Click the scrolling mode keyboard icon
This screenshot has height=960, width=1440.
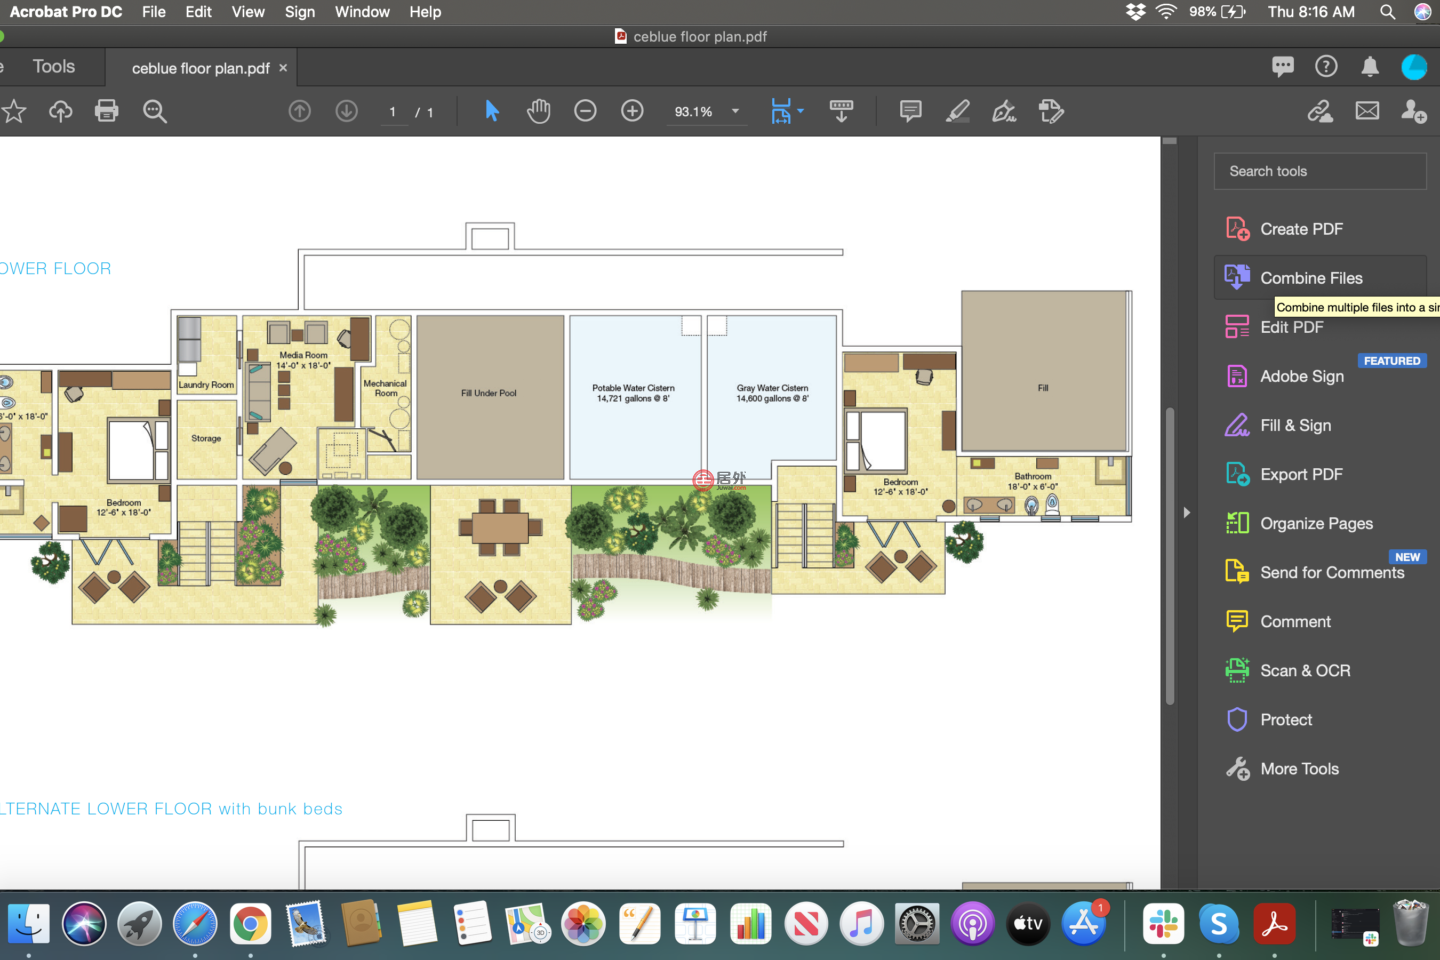pyautogui.click(x=842, y=111)
